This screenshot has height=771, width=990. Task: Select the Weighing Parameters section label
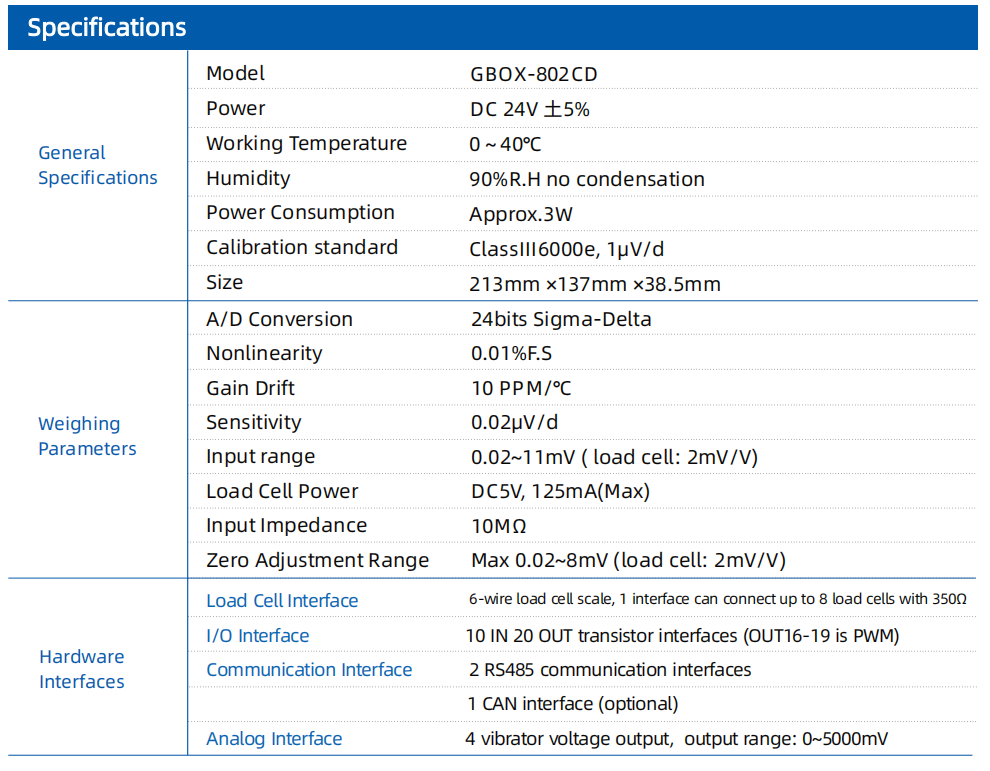point(87,436)
